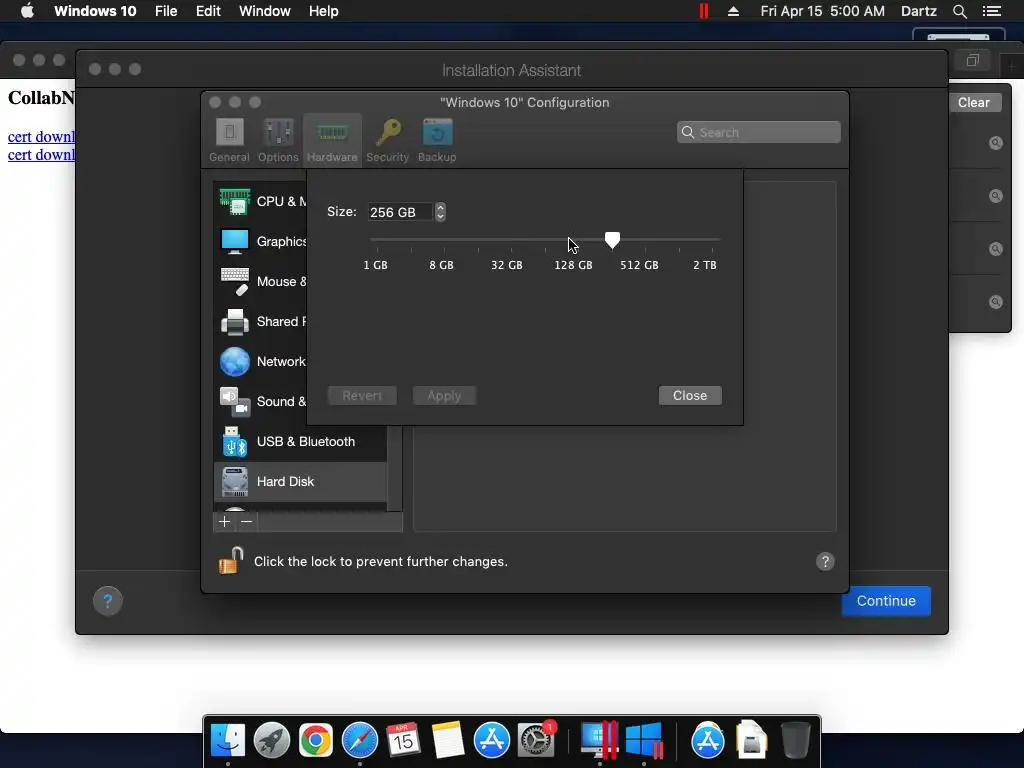Open Finder from the Dock
The width and height of the screenshot is (1024, 768).
tap(228, 741)
